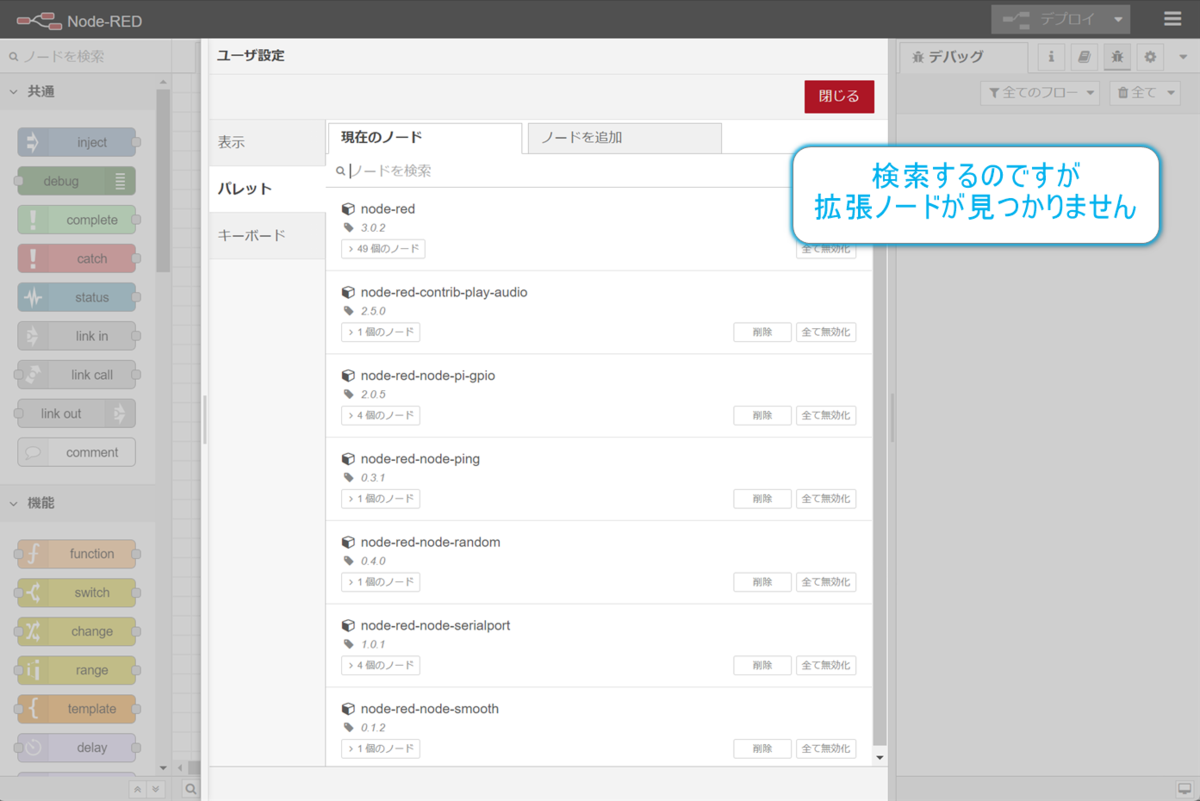Disable all node-red-contrib-play-audio nodes
The image size is (1200, 801).
[x=826, y=332]
